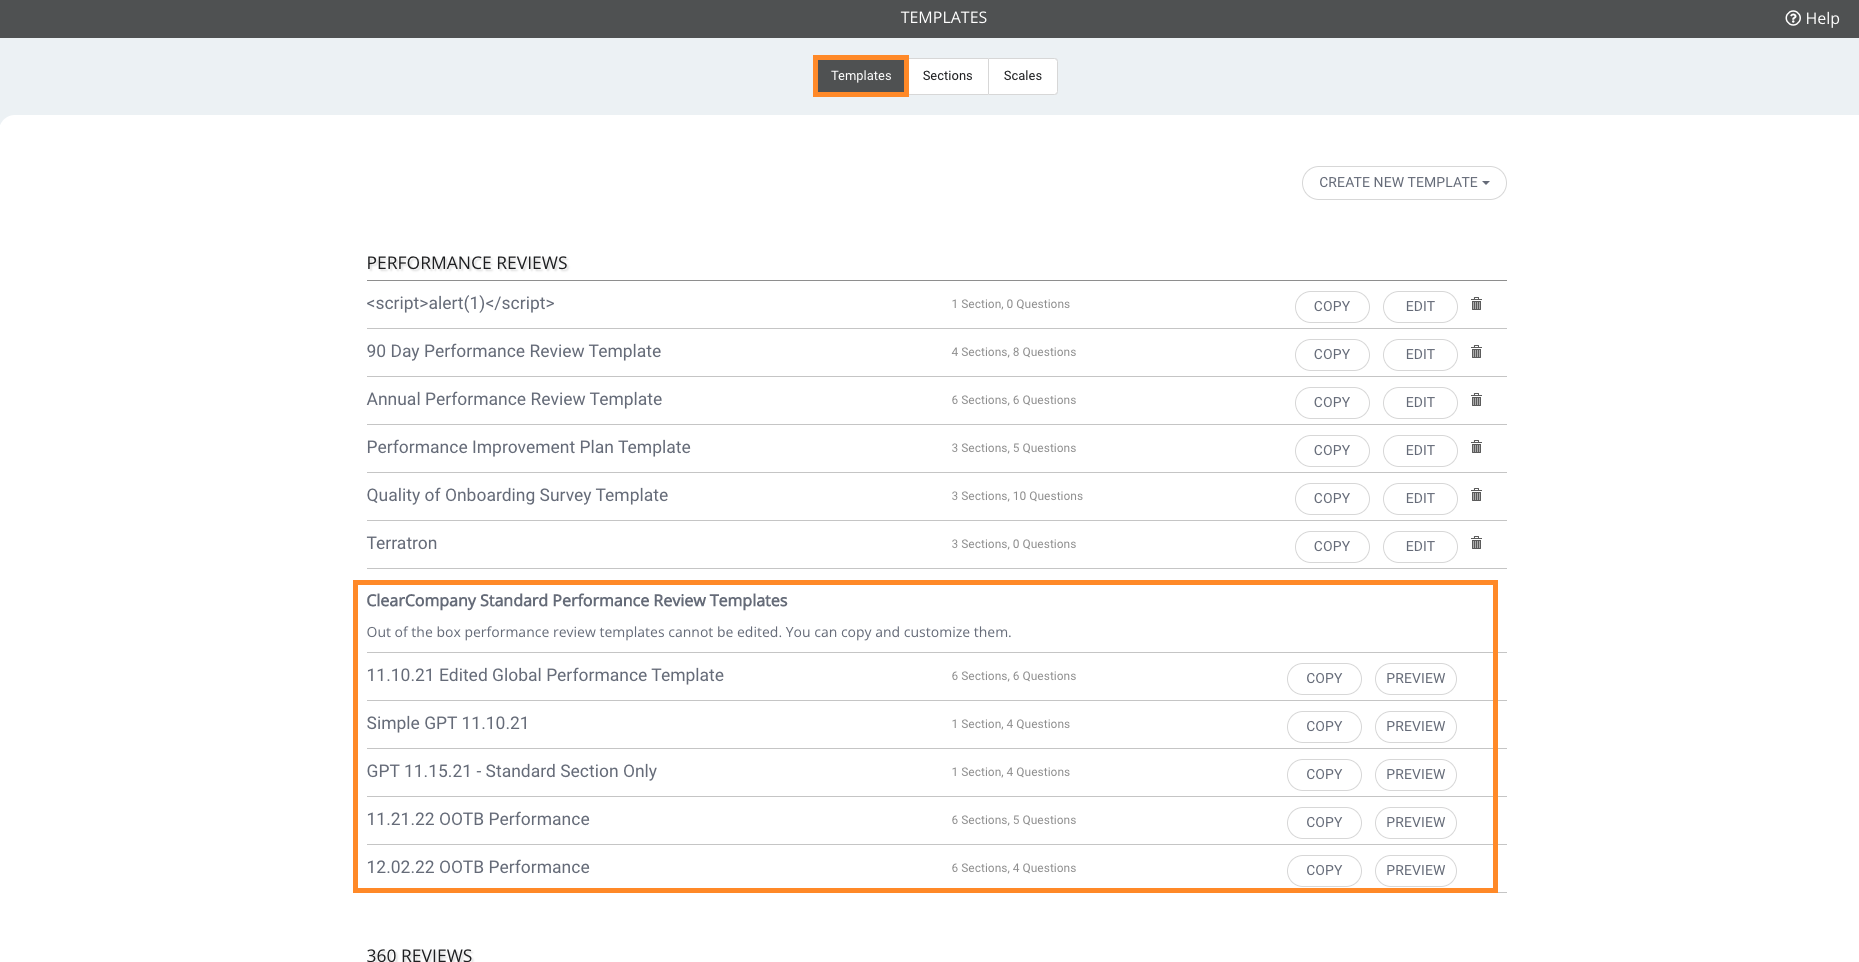Click 'GPT 11.15.21 - Standard Section Only' name
This screenshot has width=1859, height=962.
[512, 772]
